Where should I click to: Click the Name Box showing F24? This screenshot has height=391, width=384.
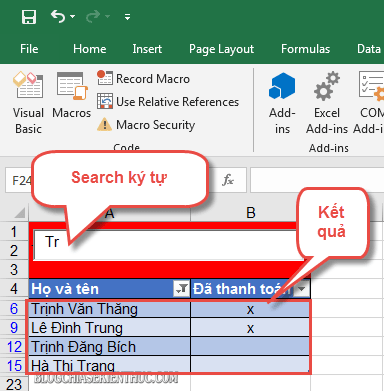(19, 180)
